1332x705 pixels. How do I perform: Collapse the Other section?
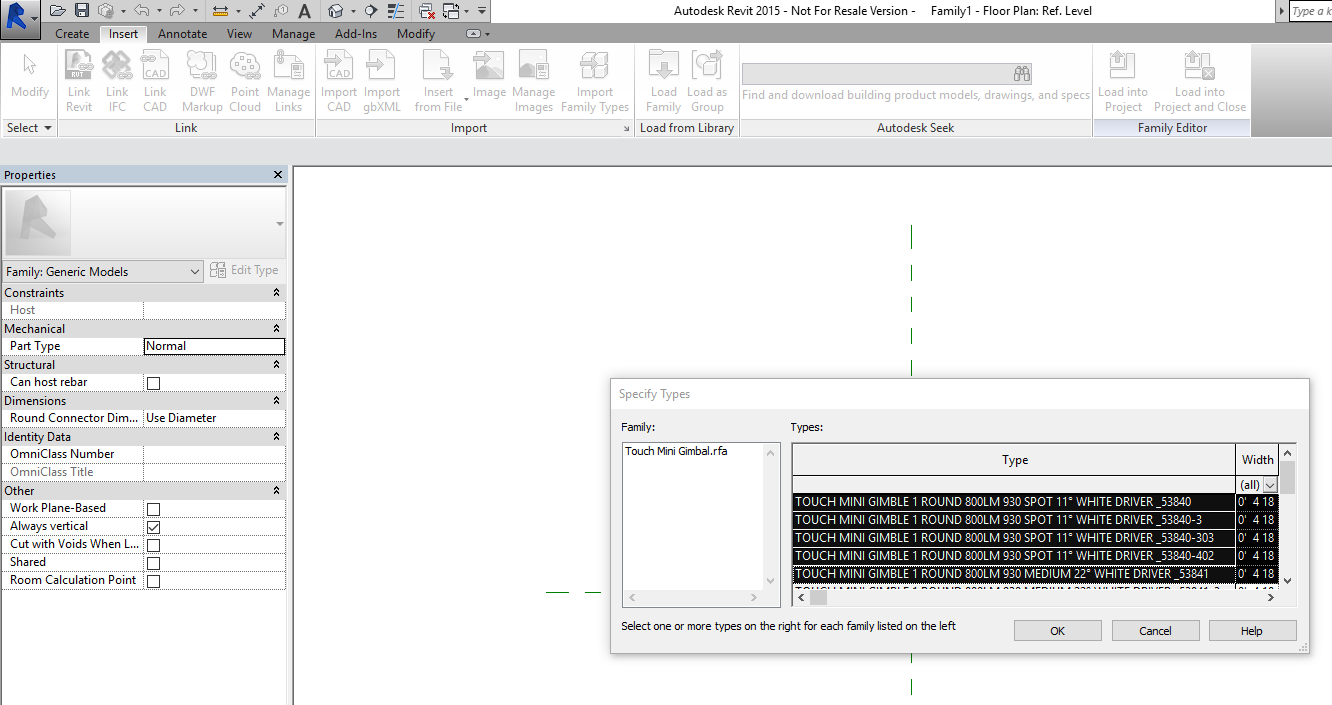point(276,491)
